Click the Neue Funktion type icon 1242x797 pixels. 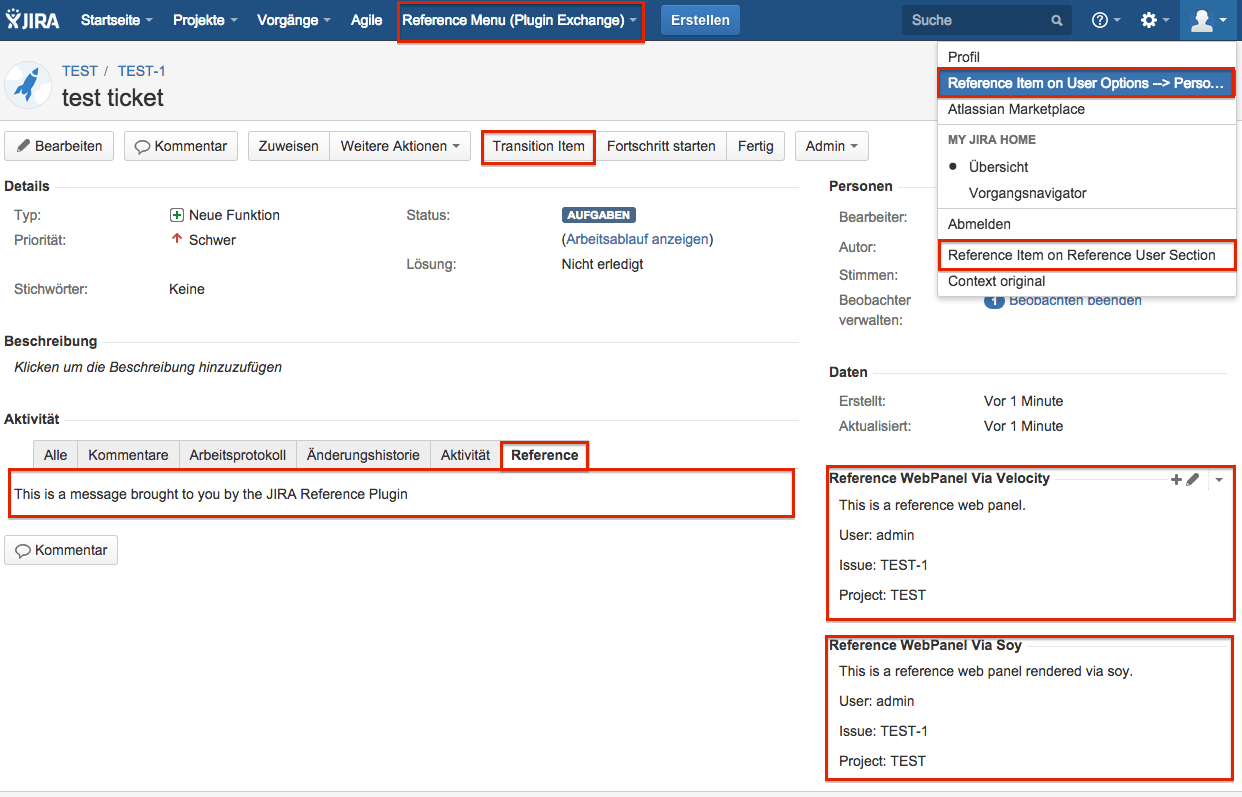pos(177,215)
